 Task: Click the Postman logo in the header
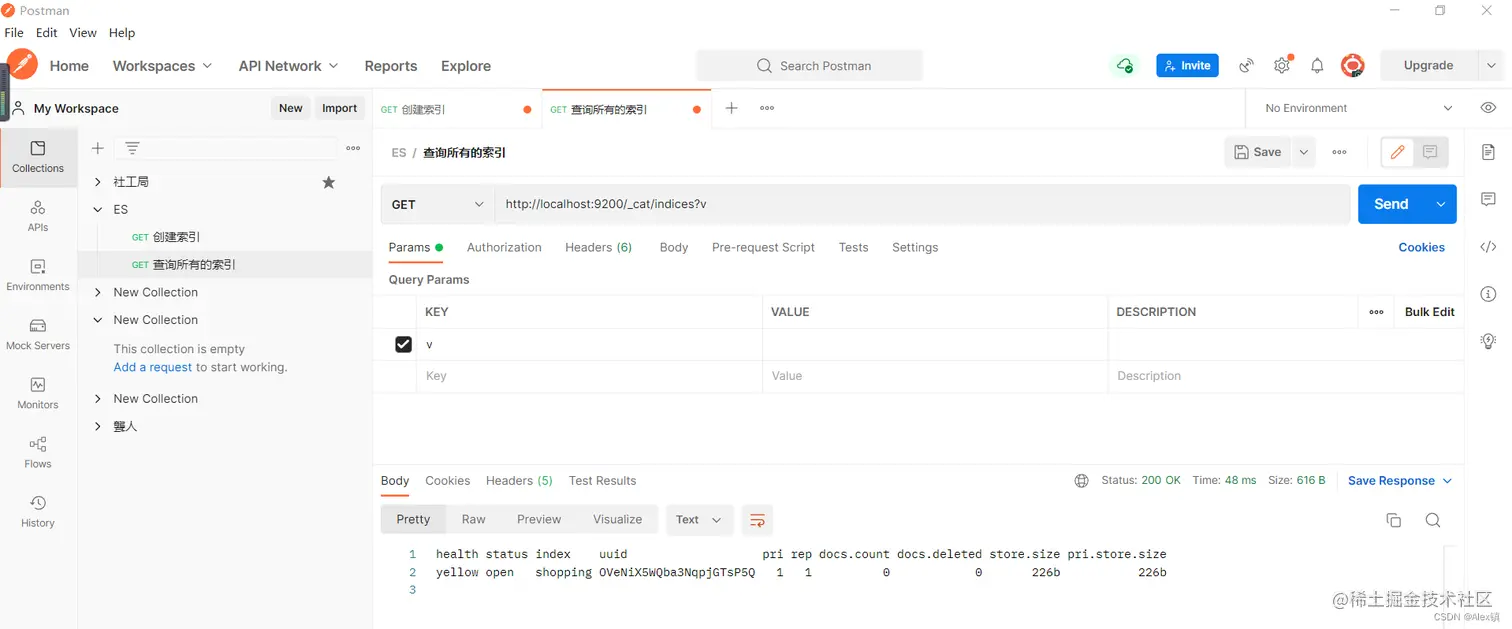click(x=22, y=65)
